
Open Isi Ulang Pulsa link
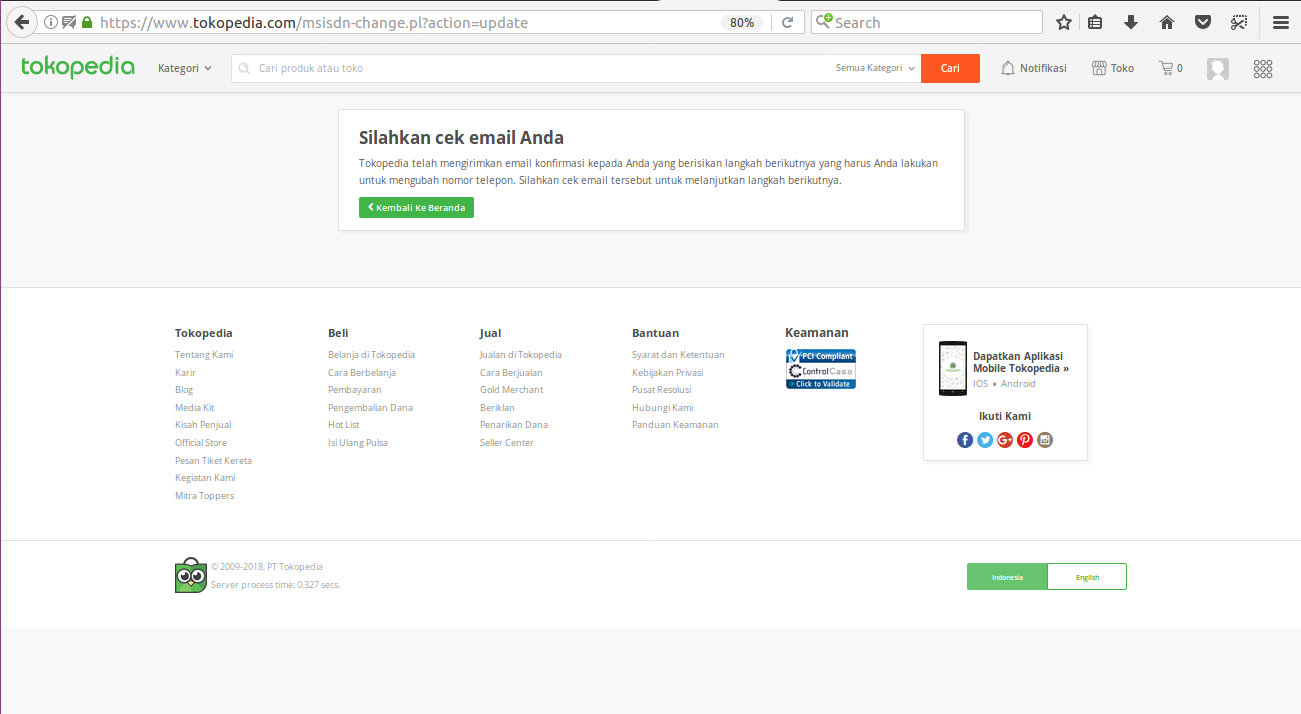(x=358, y=443)
